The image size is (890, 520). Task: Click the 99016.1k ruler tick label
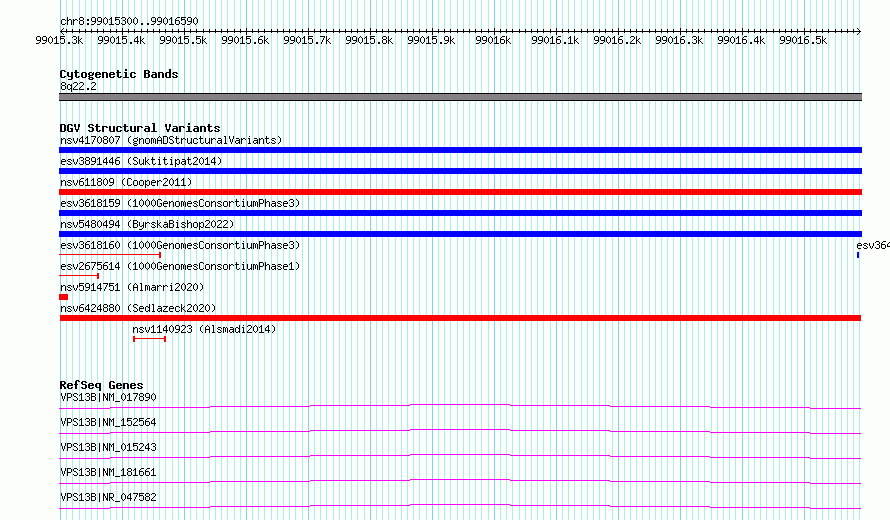click(x=555, y=40)
